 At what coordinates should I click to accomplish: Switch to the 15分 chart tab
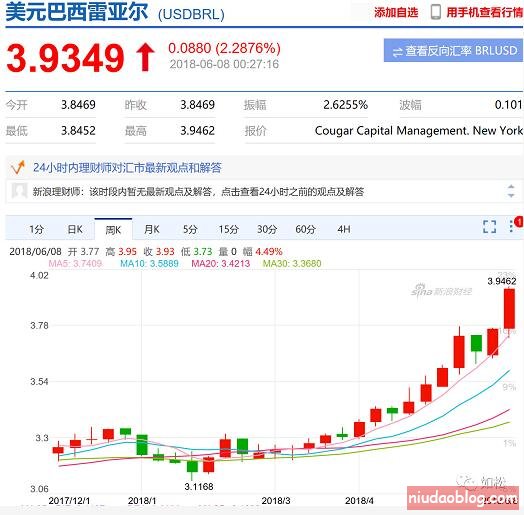click(229, 229)
